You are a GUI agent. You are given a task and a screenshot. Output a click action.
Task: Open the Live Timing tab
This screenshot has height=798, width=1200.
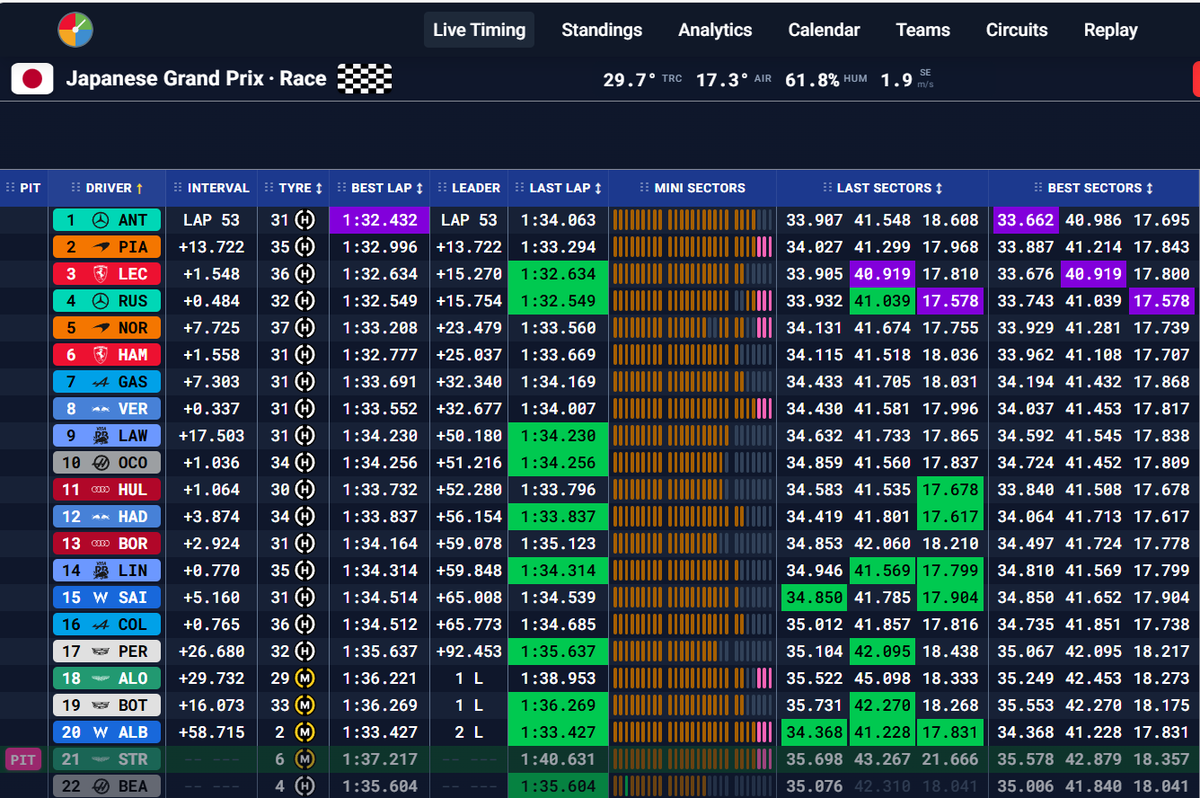[x=479, y=30]
